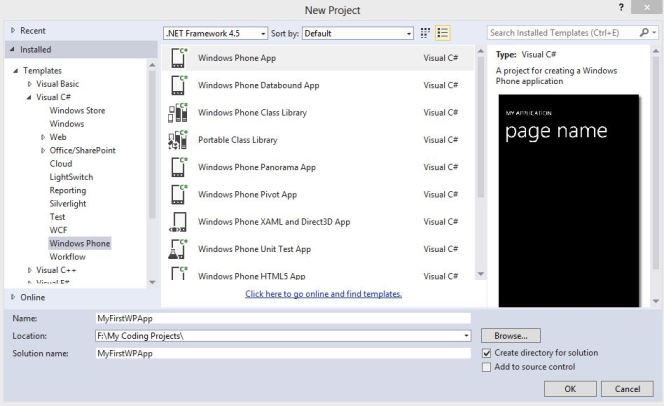Click the XAML and Direct3D App icon
The image size is (664, 406).
(x=178, y=222)
